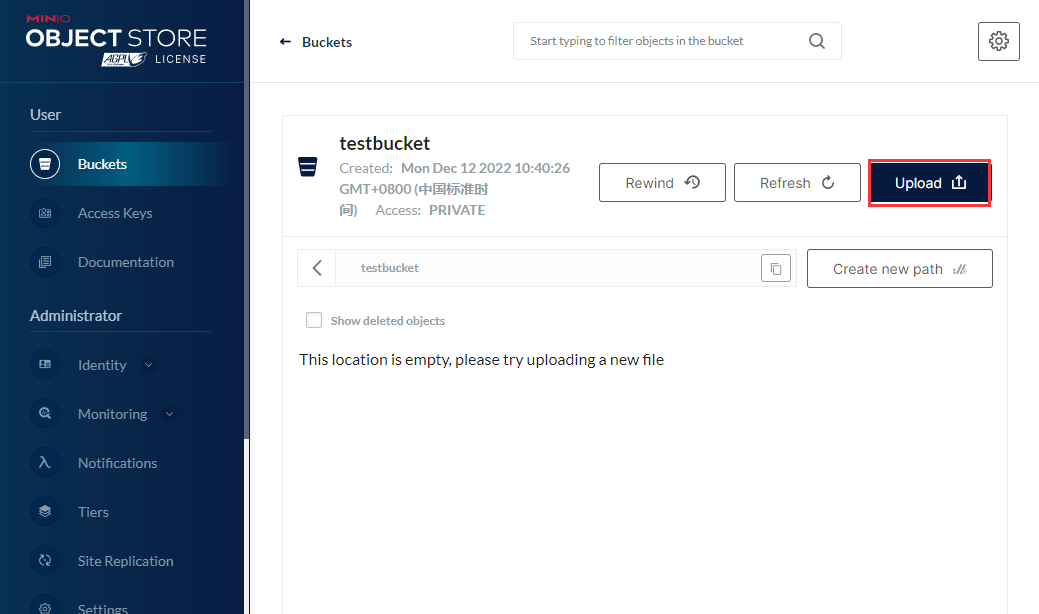Click the Site Replication sync icon
The height and width of the screenshot is (614, 1039).
(x=45, y=561)
